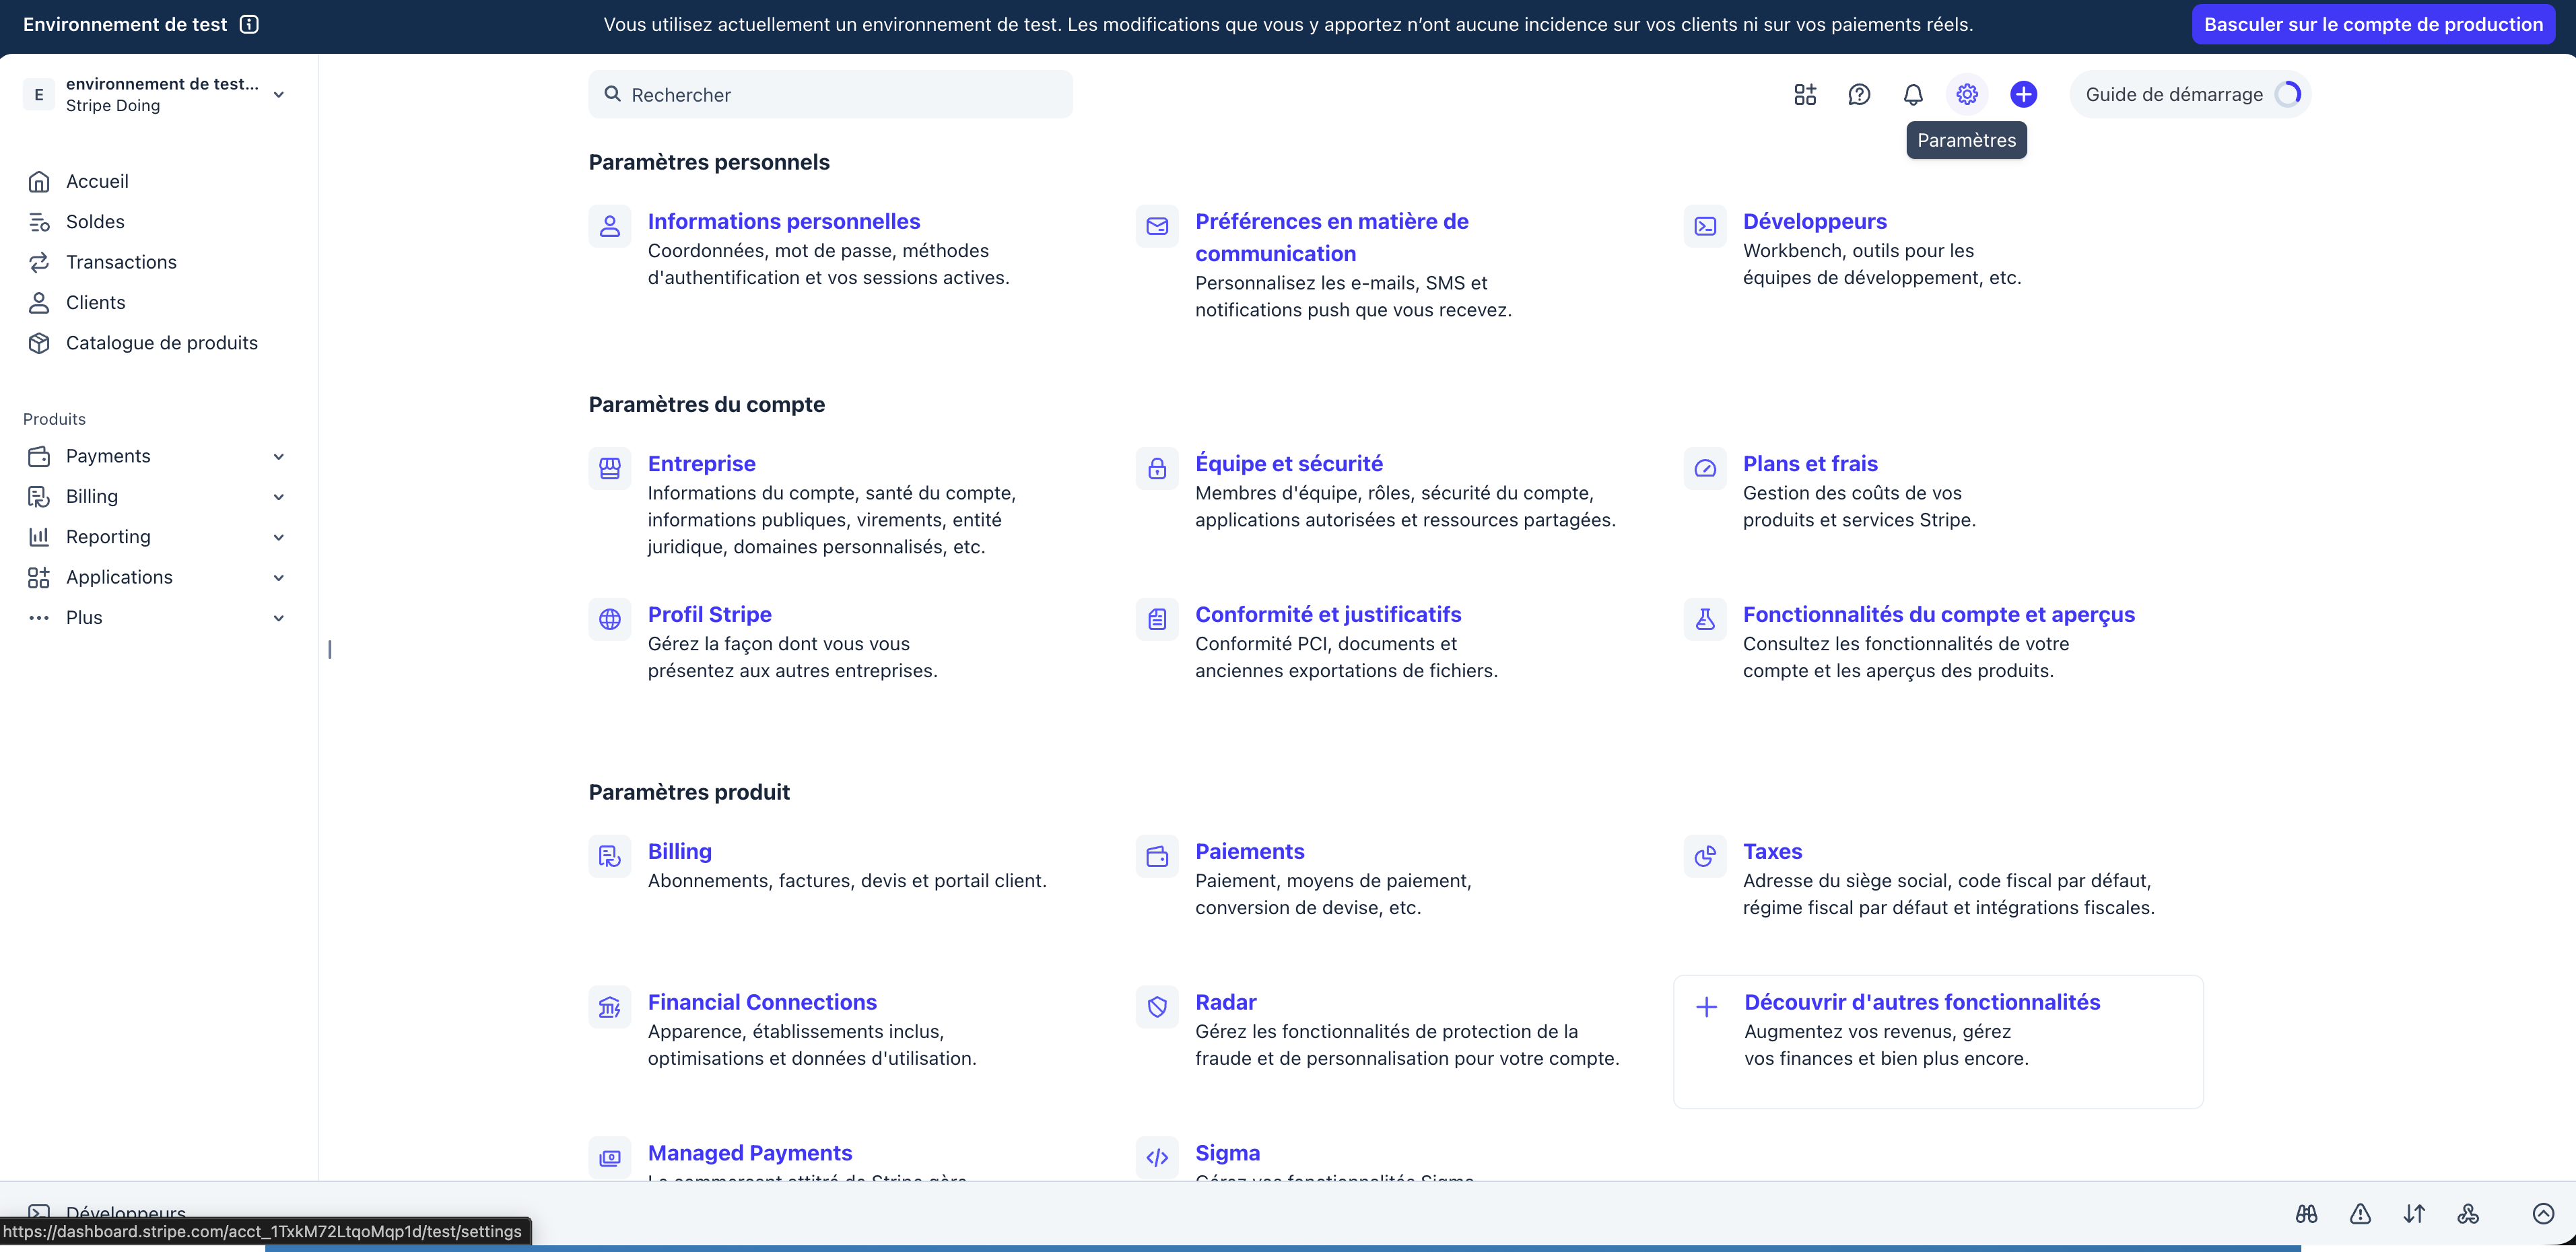The height and width of the screenshot is (1252, 2576).
Task: Open Informations personnelles link
Action: coord(783,221)
